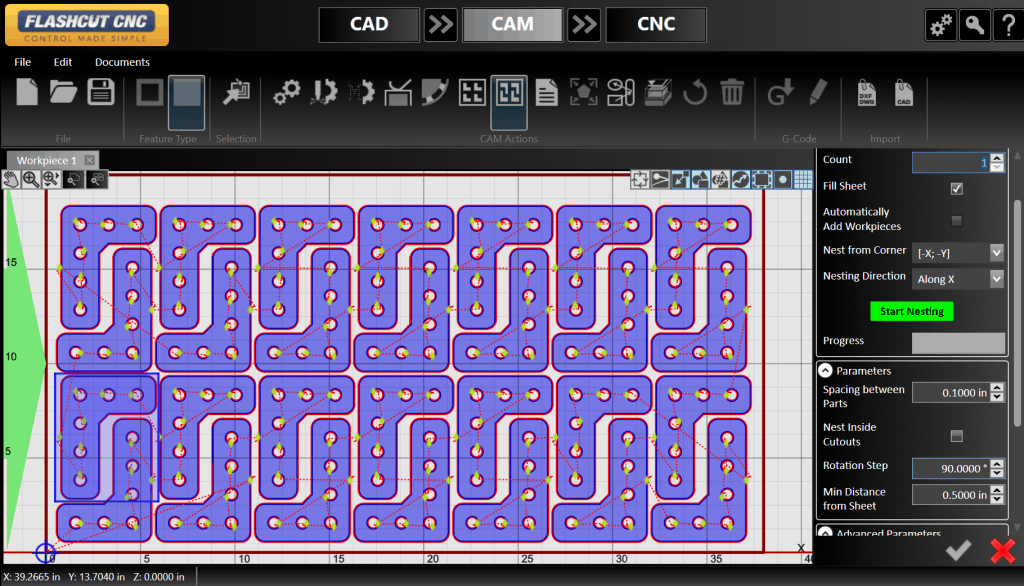Open the CAD import icon
Image resolution: width=1024 pixels, height=586 pixels.
click(905, 93)
